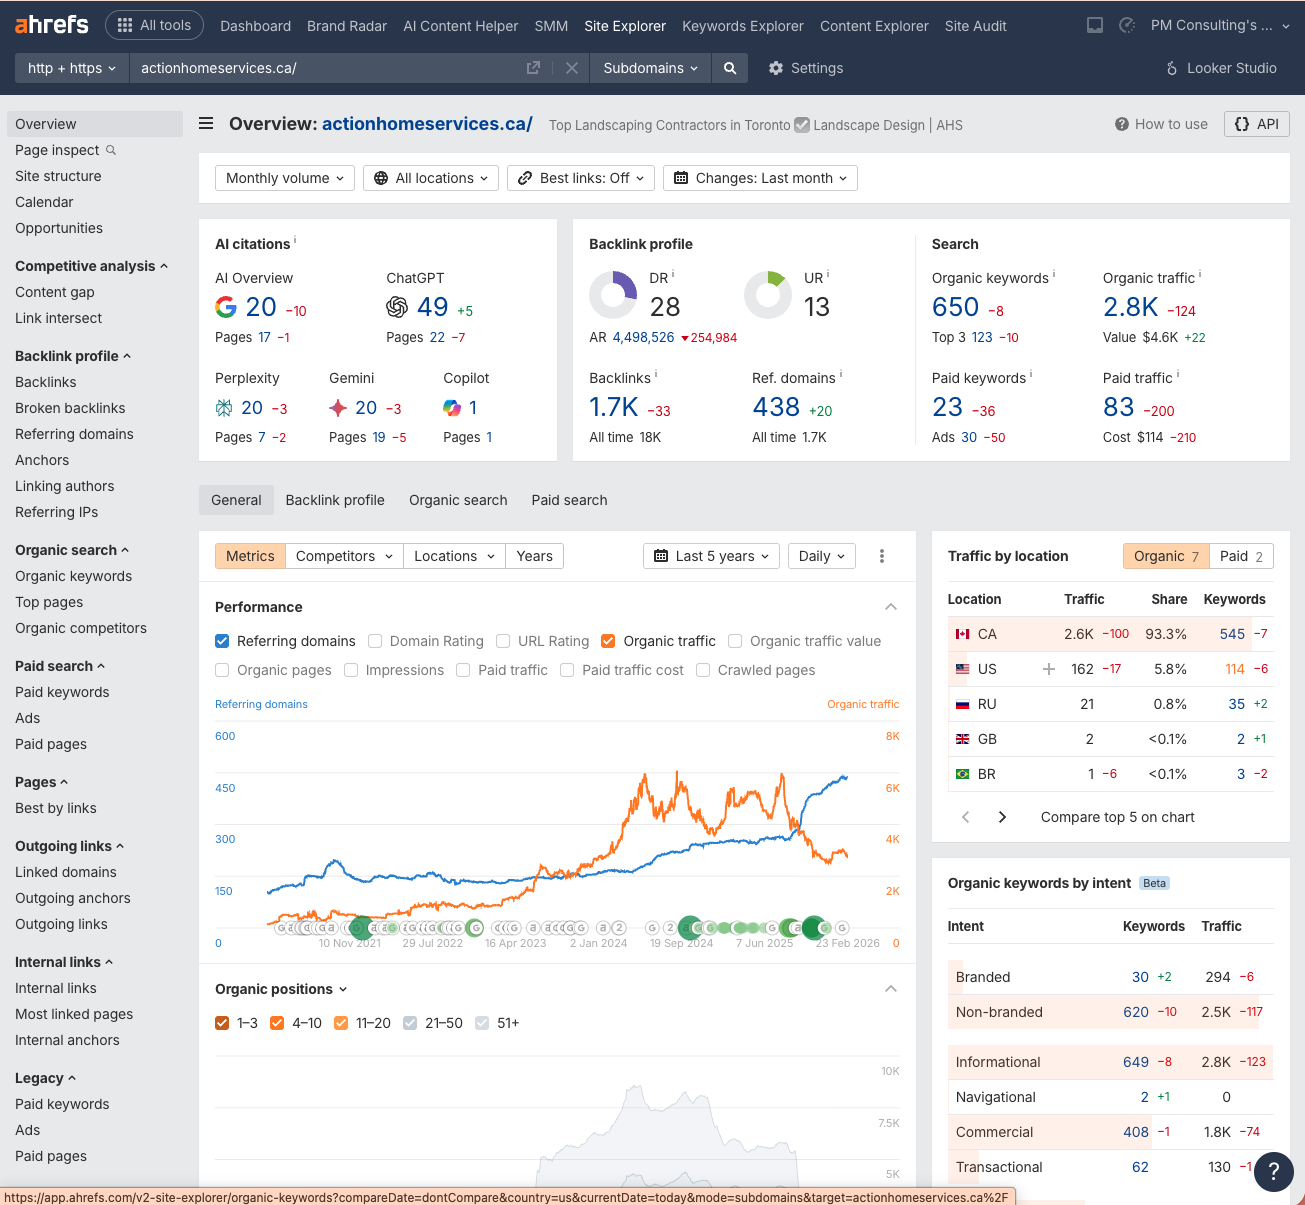This screenshot has height=1205, width=1305.
Task: Open Keywords Explorer from the top navigation
Action: 742,25
